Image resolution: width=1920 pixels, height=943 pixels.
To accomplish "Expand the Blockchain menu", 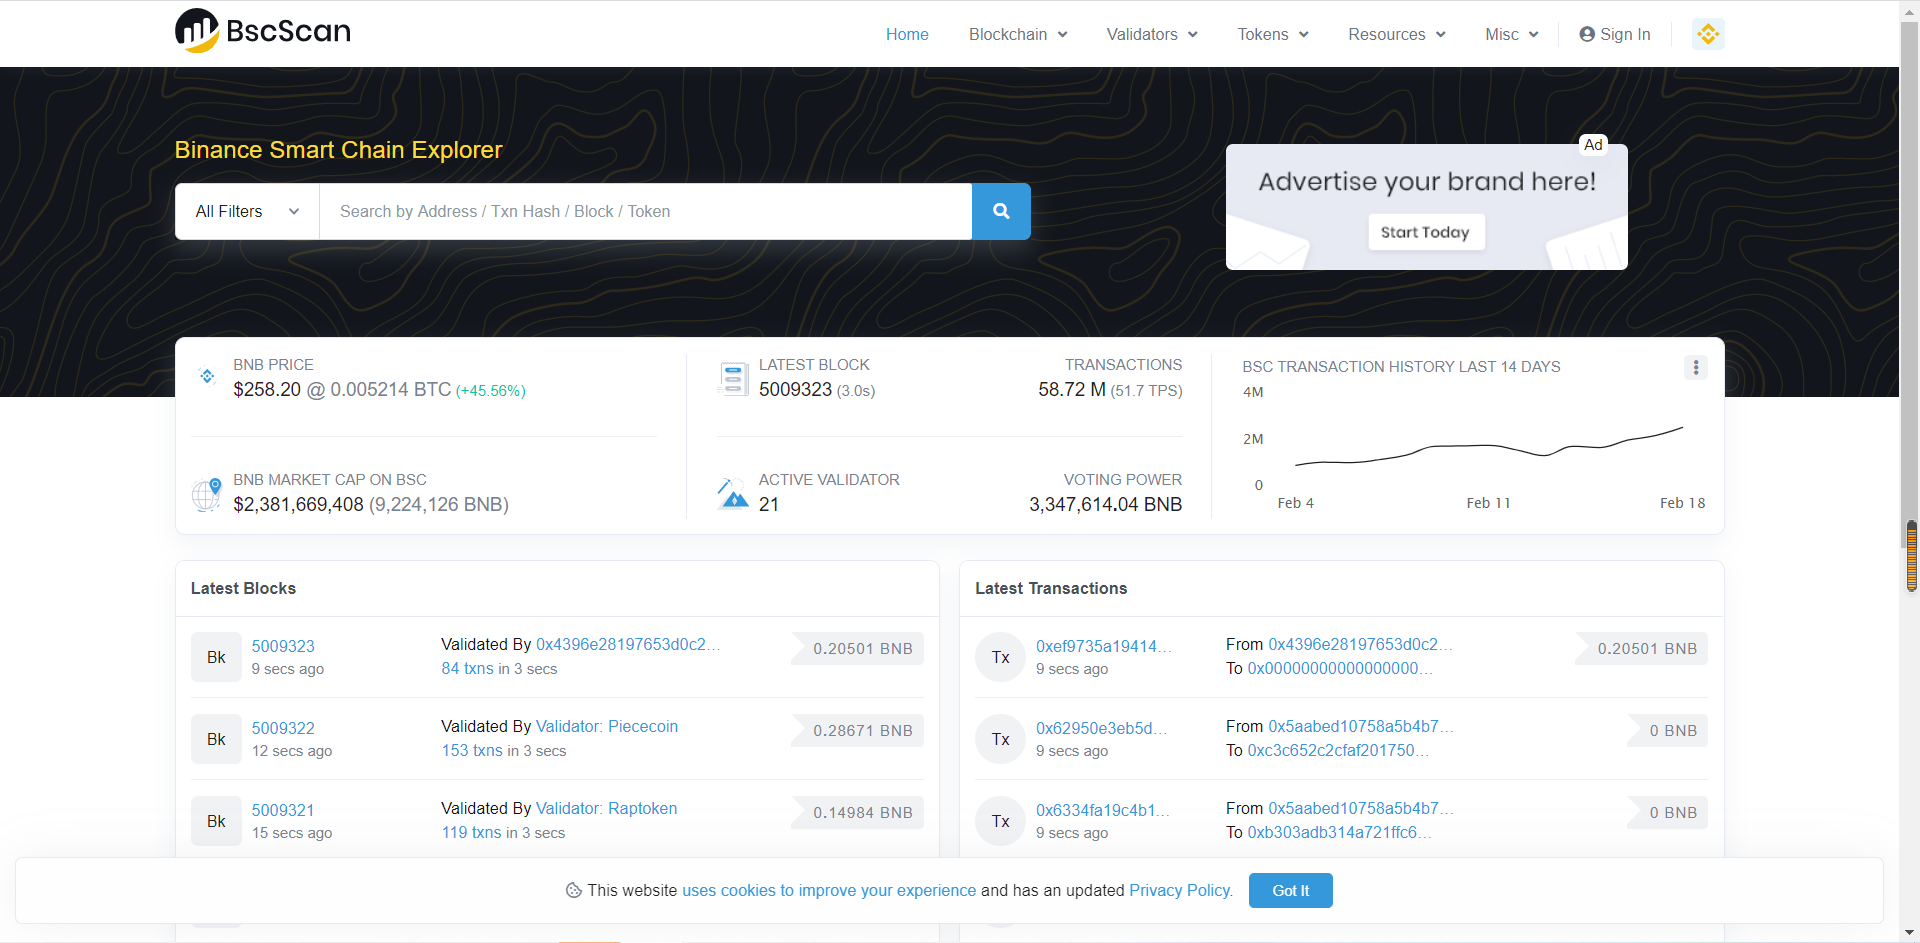I will click(x=1017, y=34).
